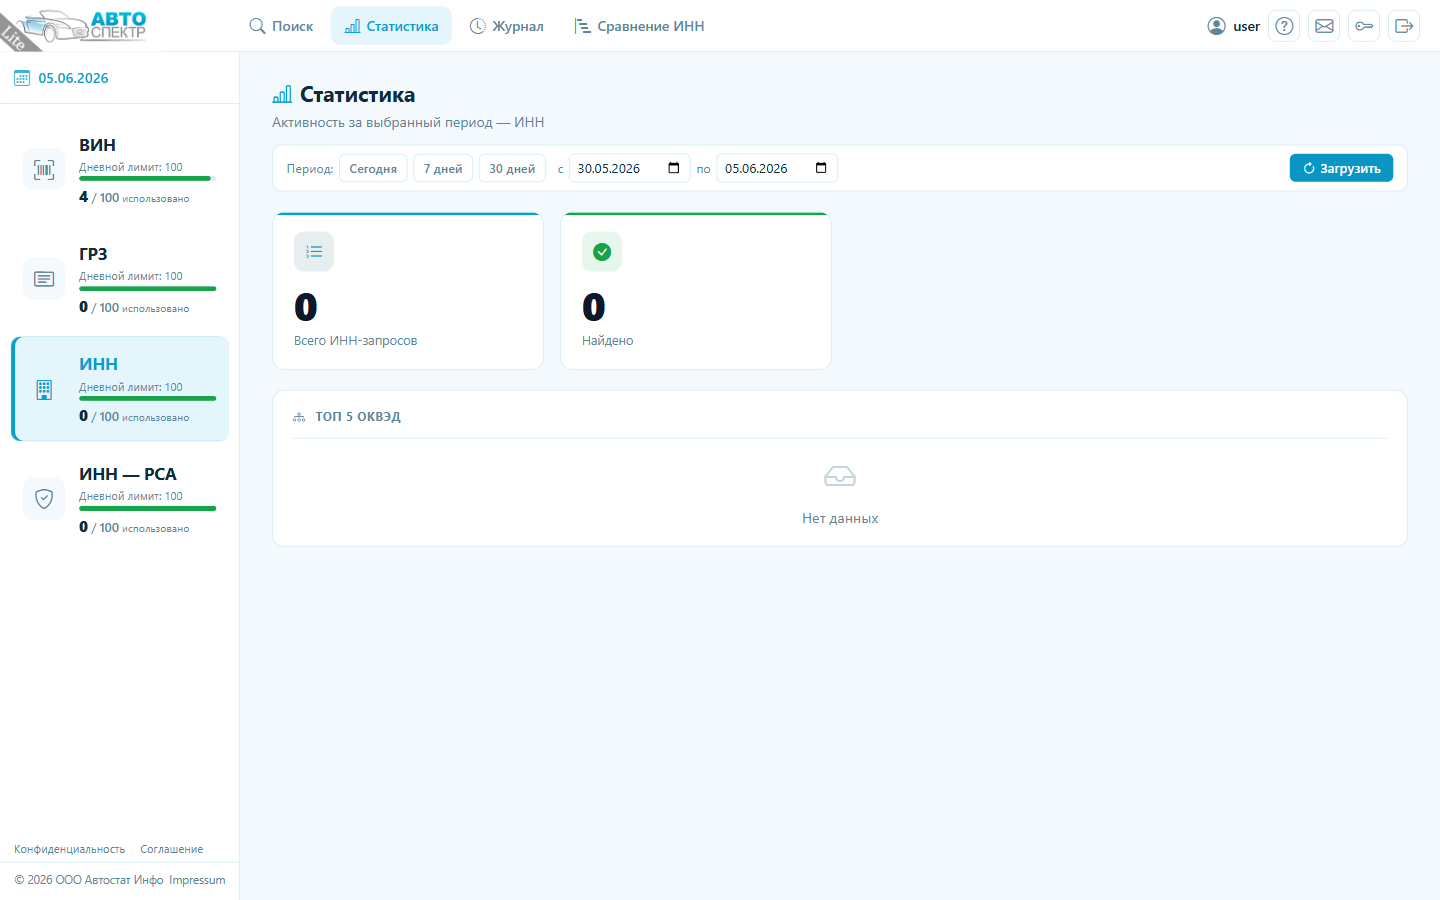Image resolution: width=1440 pixels, height=900 pixels.
Task: Open the start date calendar picker
Action: point(673,168)
